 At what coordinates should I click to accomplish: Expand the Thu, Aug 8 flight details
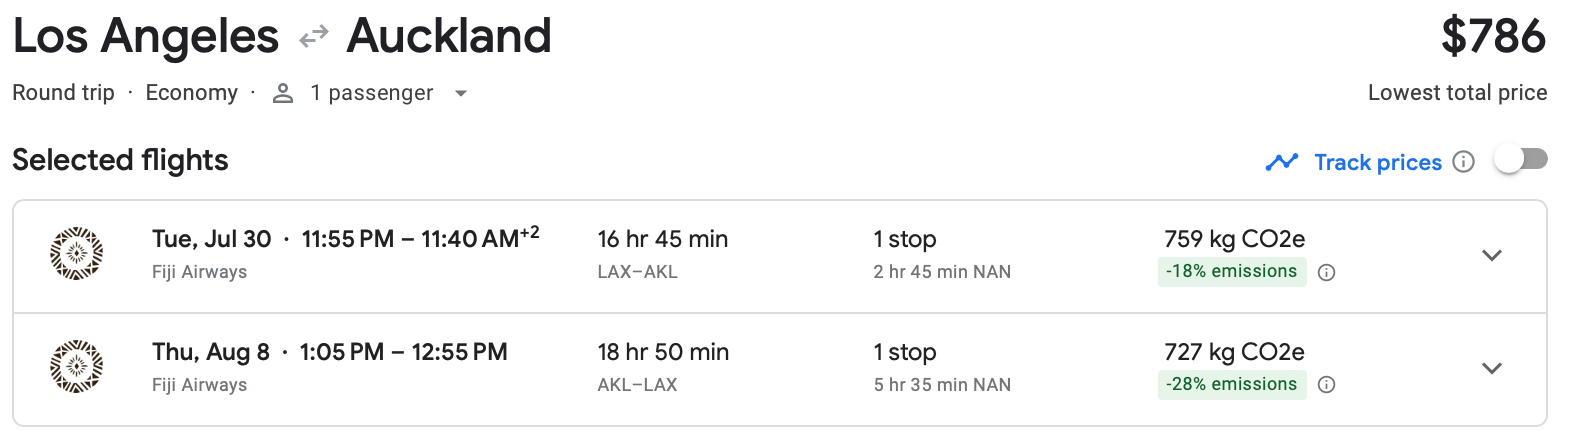tap(1492, 368)
